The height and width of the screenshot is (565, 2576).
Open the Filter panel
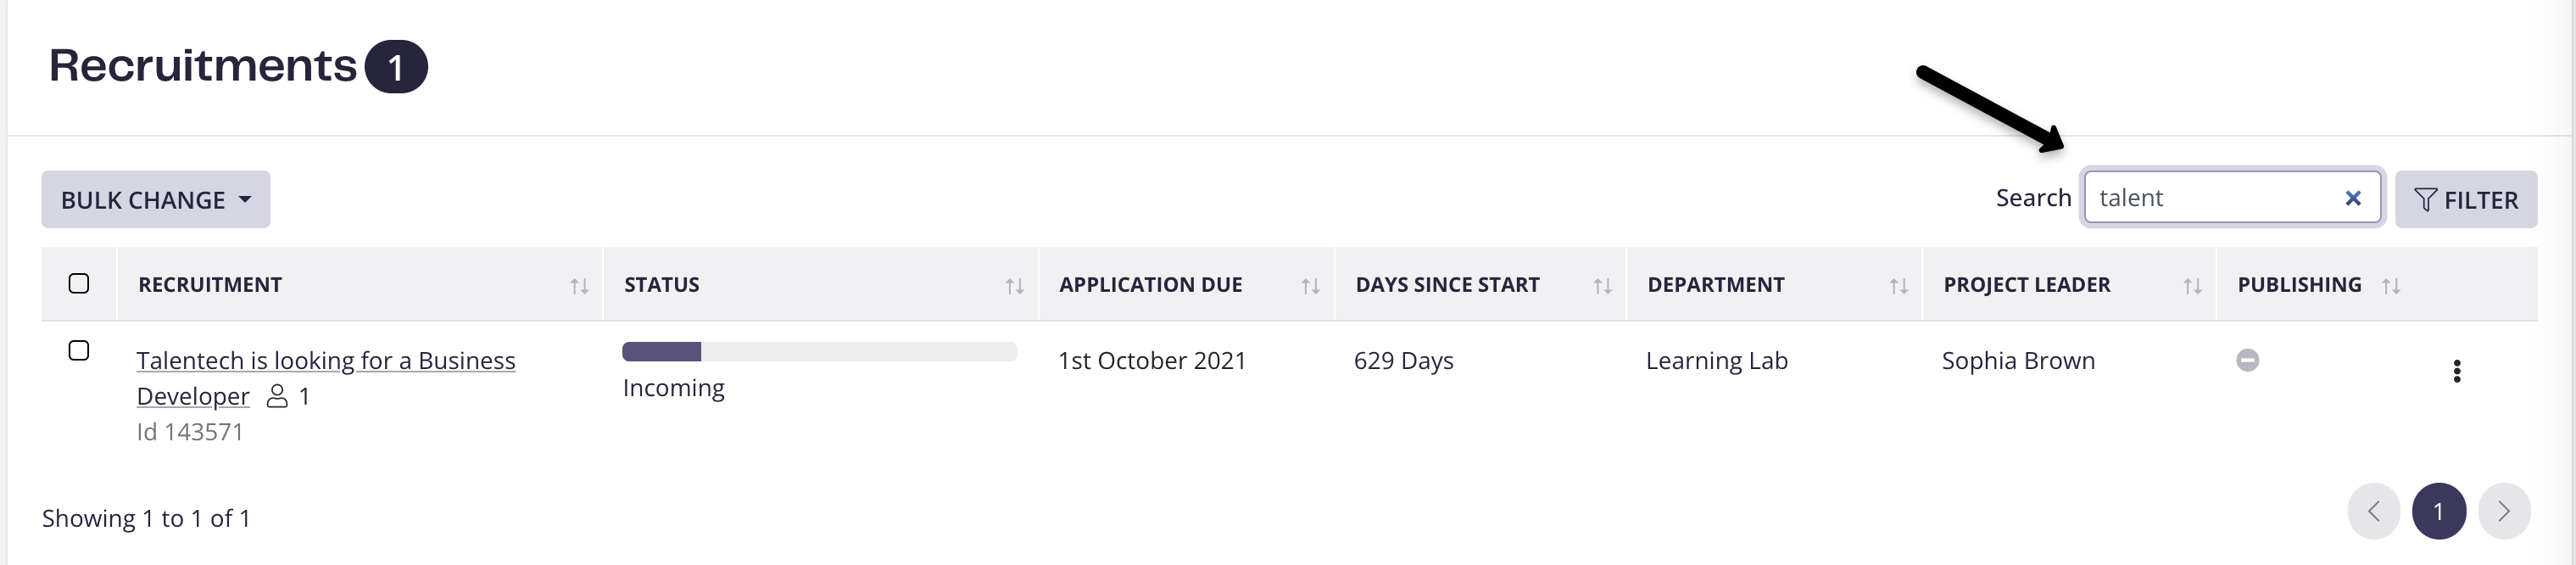2466,199
